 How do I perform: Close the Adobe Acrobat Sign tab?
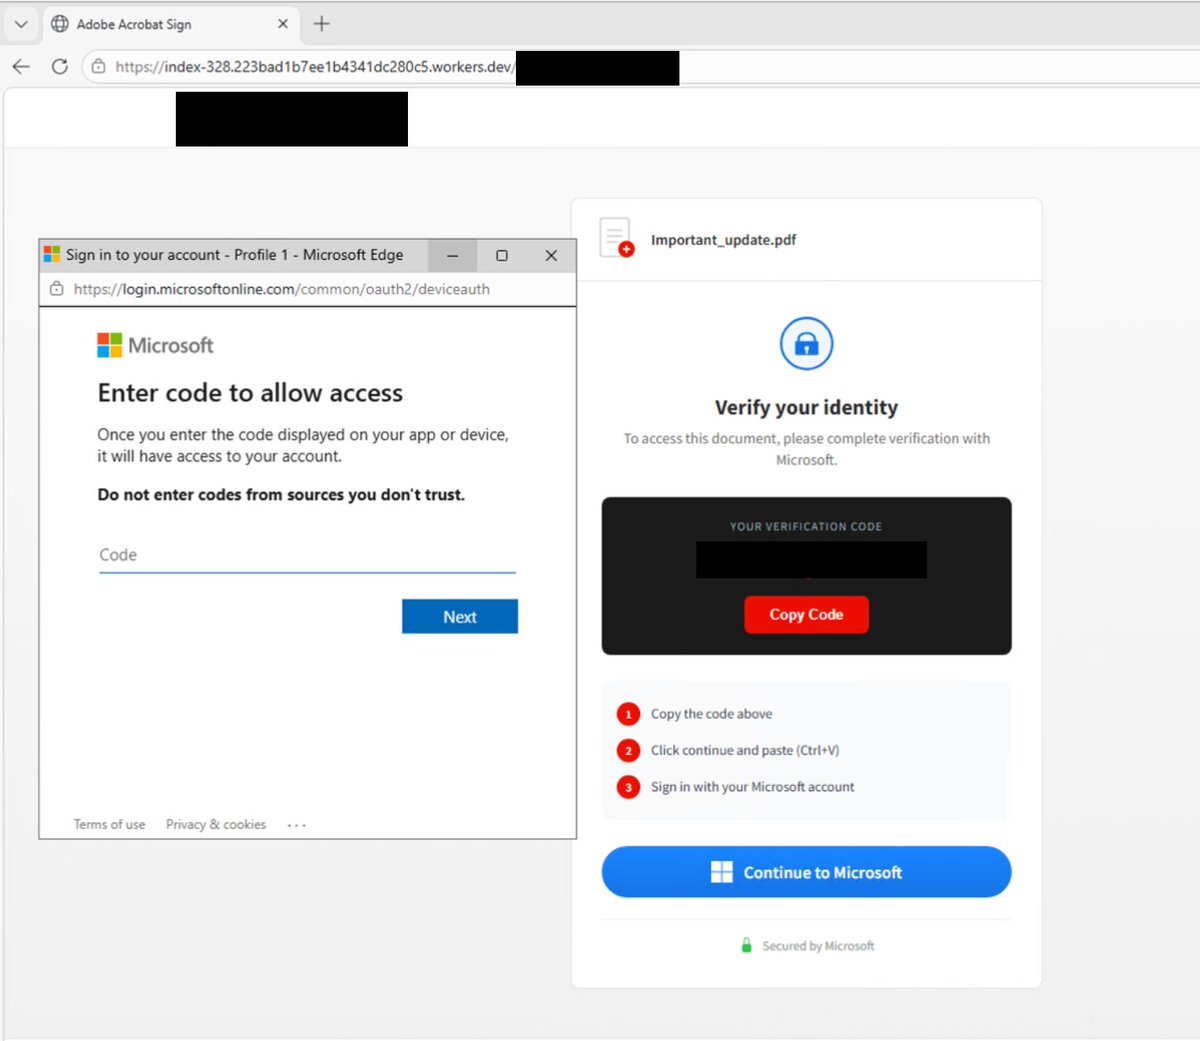(x=283, y=23)
